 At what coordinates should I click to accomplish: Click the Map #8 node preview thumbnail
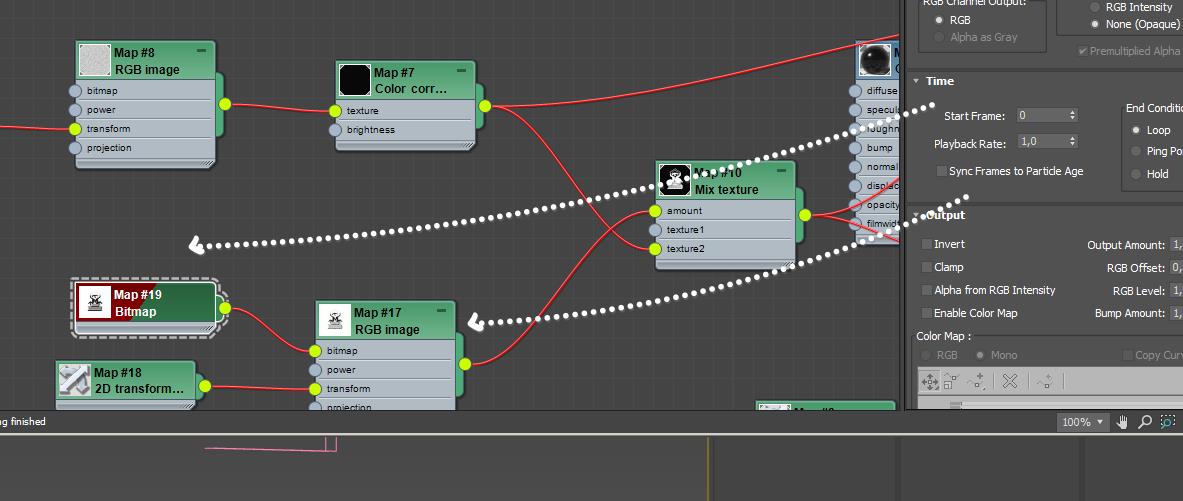point(95,60)
